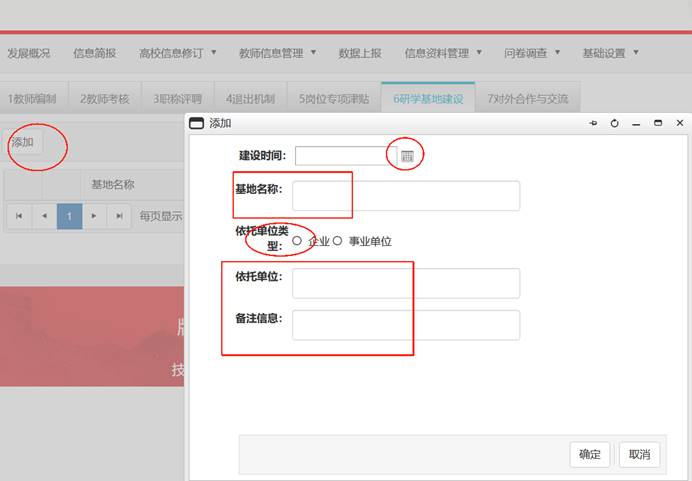Switch to the 5岗位专项津贴 tab
The height and width of the screenshot is (481, 692).
[x=334, y=99]
